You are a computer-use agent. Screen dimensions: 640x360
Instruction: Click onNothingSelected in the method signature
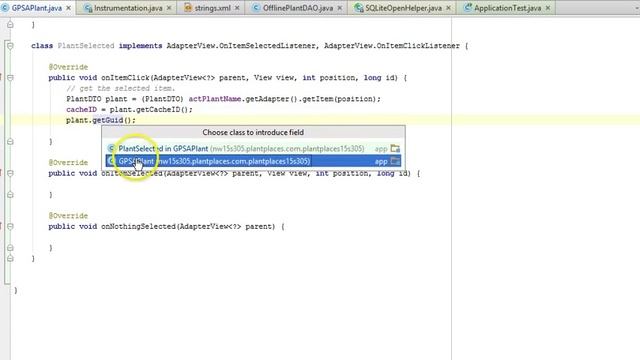tap(138, 226)
